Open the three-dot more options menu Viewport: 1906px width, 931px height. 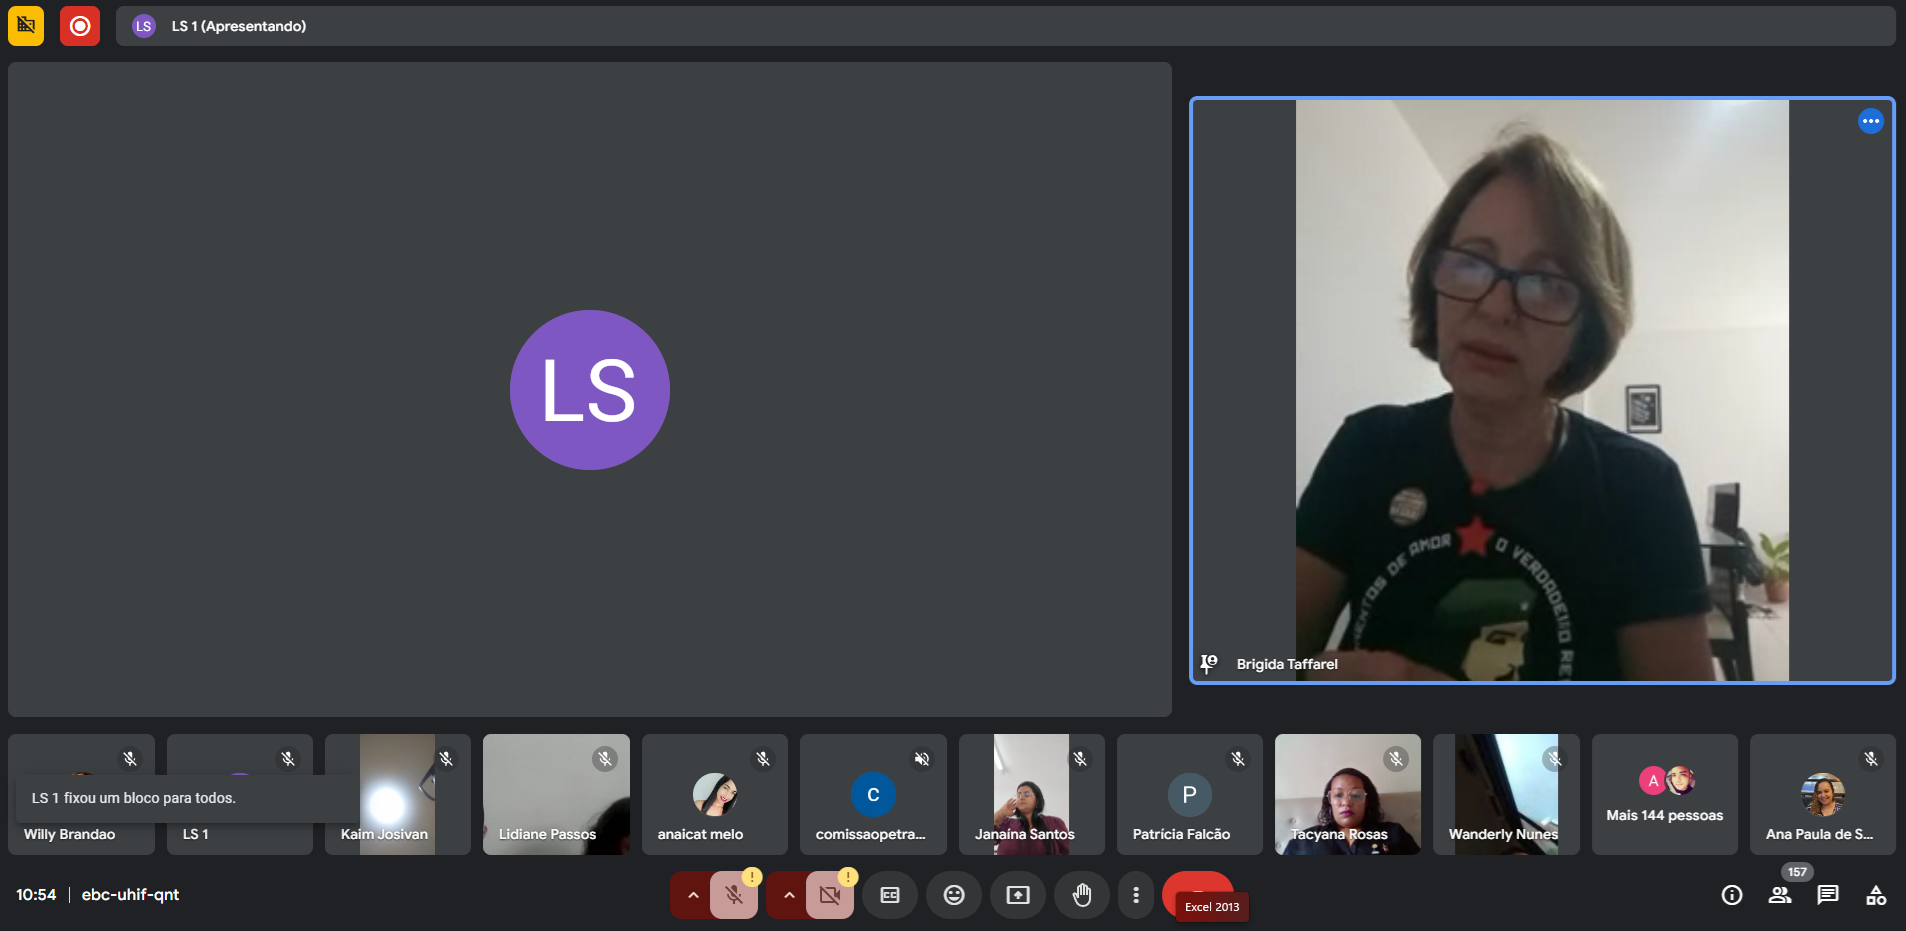click(x=1136, y=895)
